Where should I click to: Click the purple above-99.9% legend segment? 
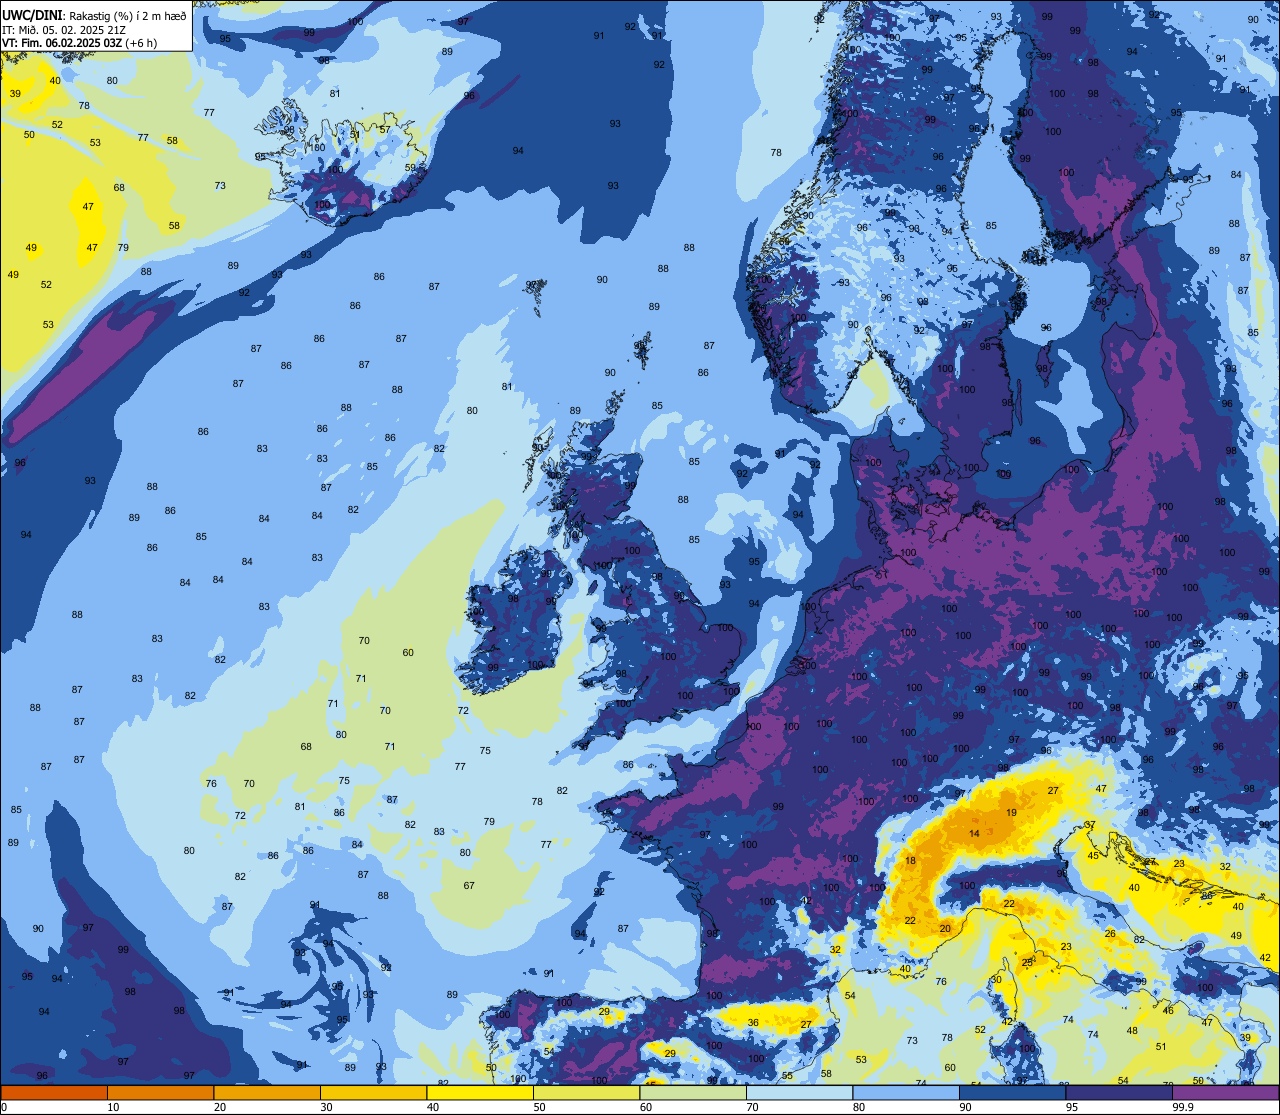1226,1092
